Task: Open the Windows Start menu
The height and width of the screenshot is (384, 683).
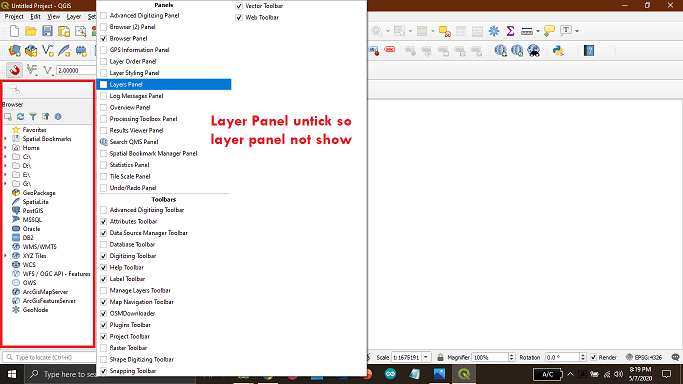Action: pos(12,374)
